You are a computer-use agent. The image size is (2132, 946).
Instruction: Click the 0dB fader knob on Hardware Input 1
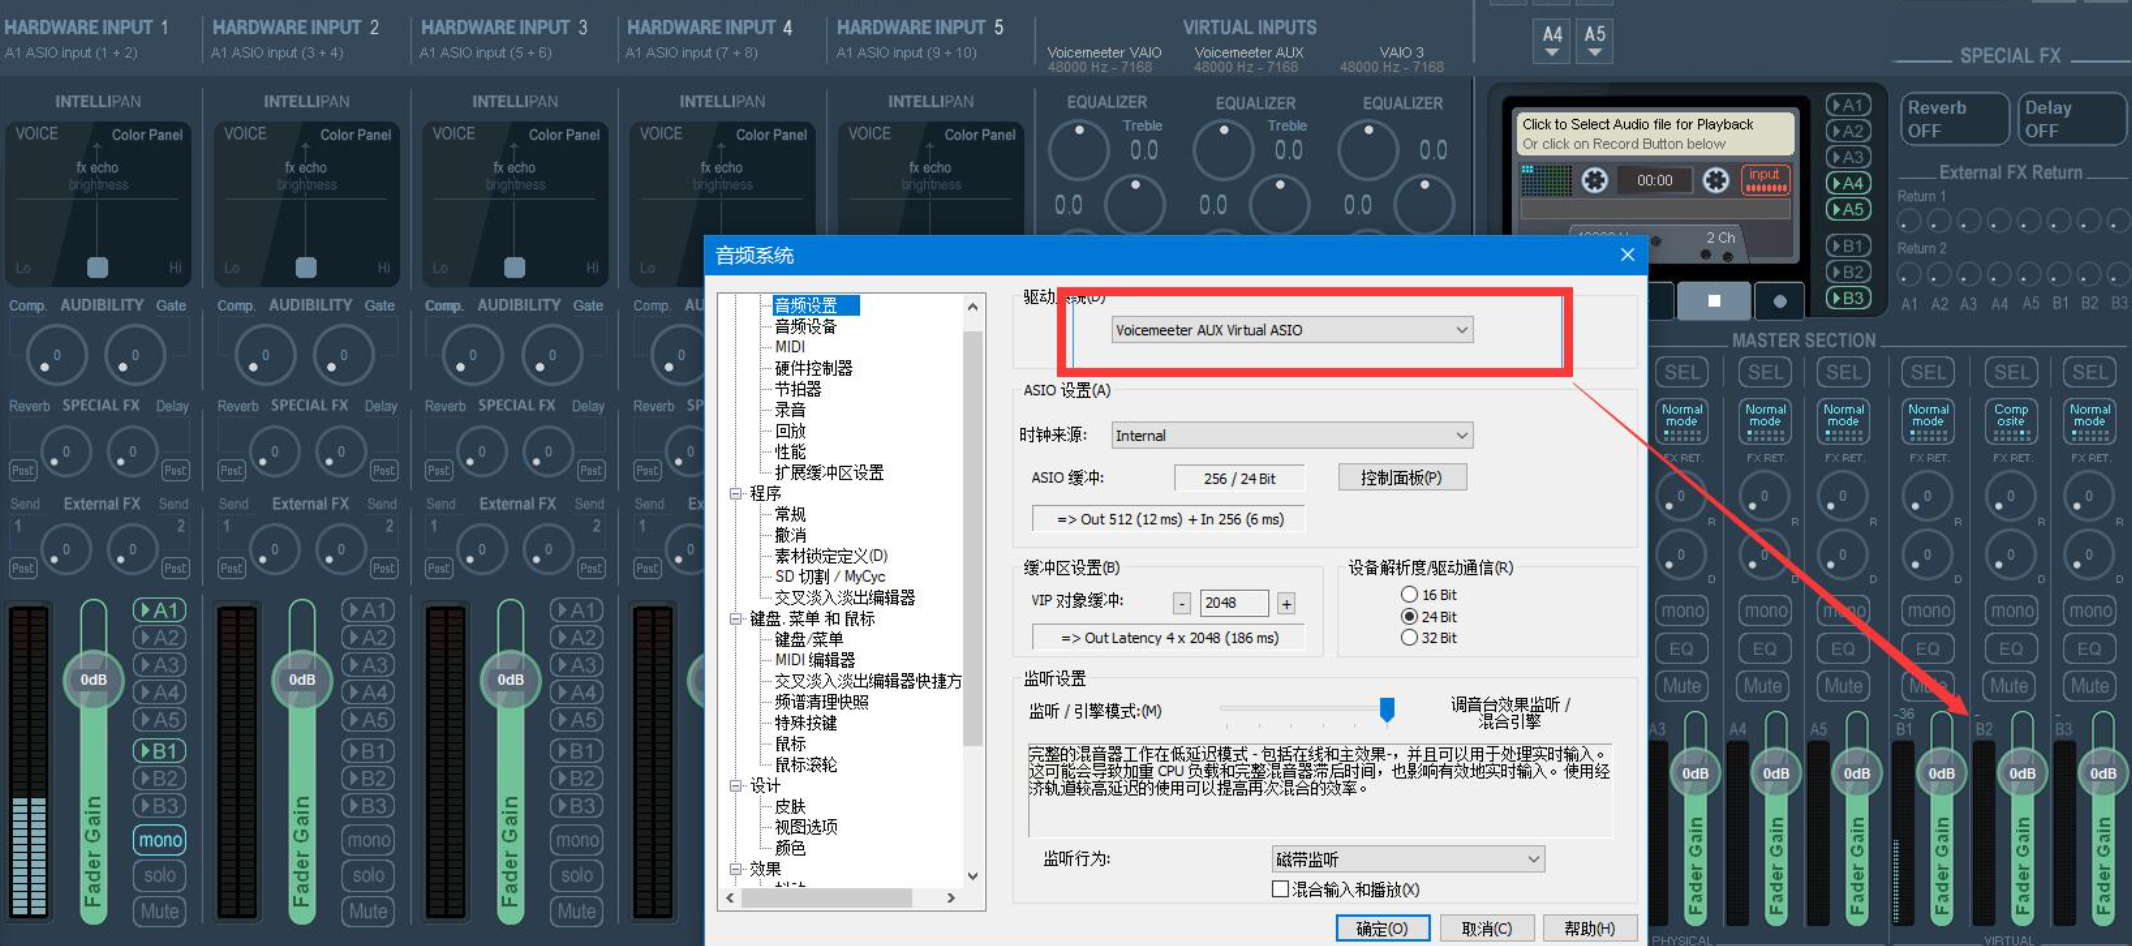[93, 680]
